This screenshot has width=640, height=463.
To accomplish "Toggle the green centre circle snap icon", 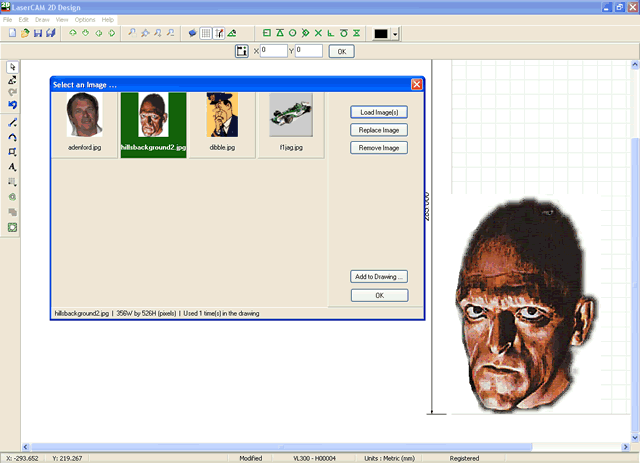I will 292,33.
